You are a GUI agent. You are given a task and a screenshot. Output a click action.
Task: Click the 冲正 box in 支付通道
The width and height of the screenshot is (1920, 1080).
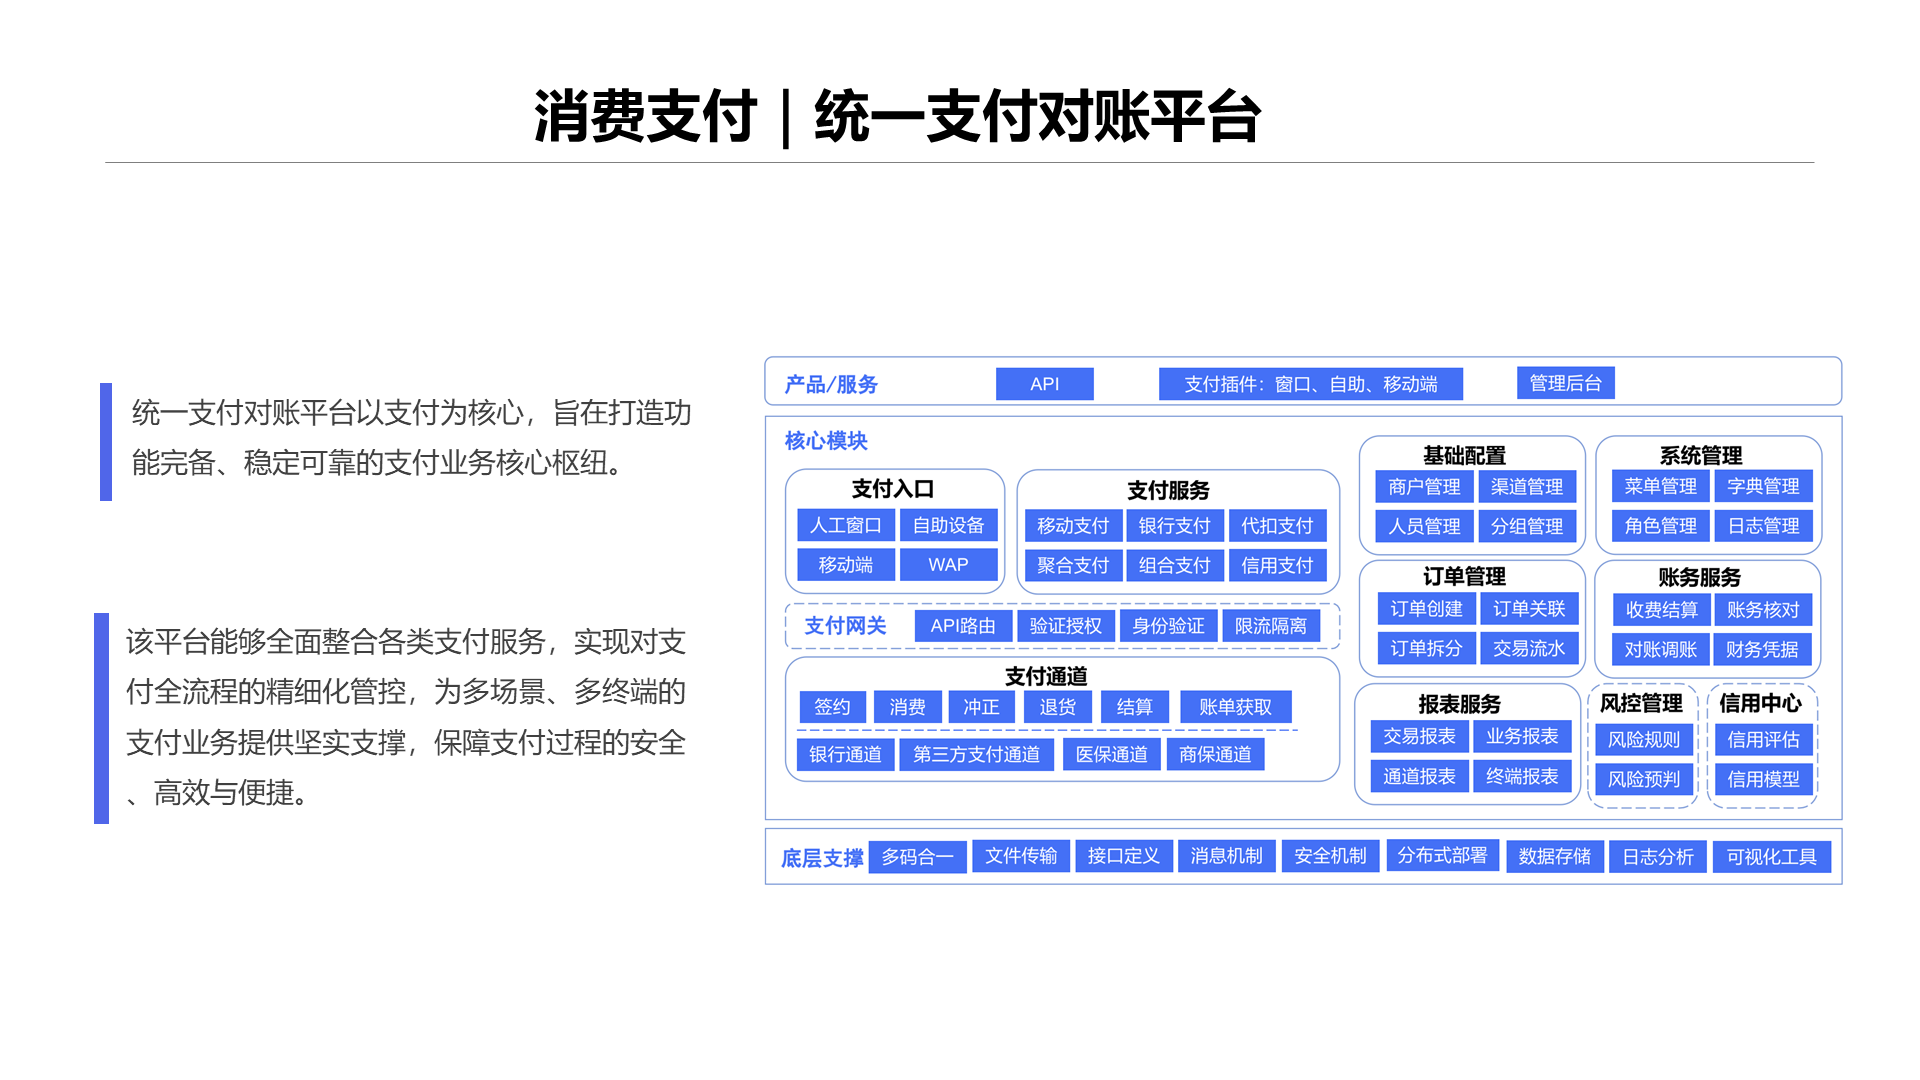[982, 707]
